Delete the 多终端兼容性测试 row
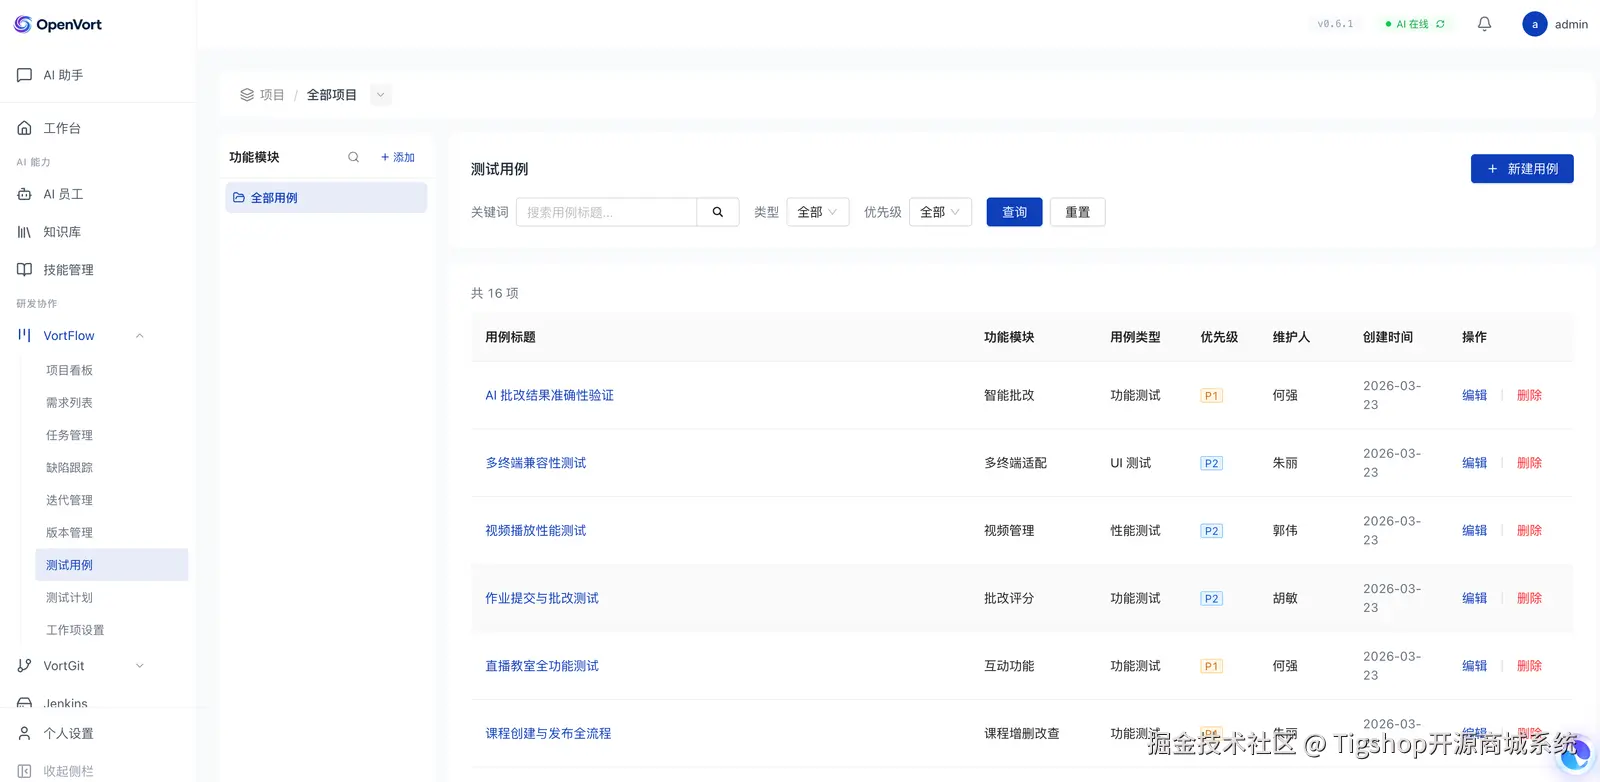 tap(1529, 463)
